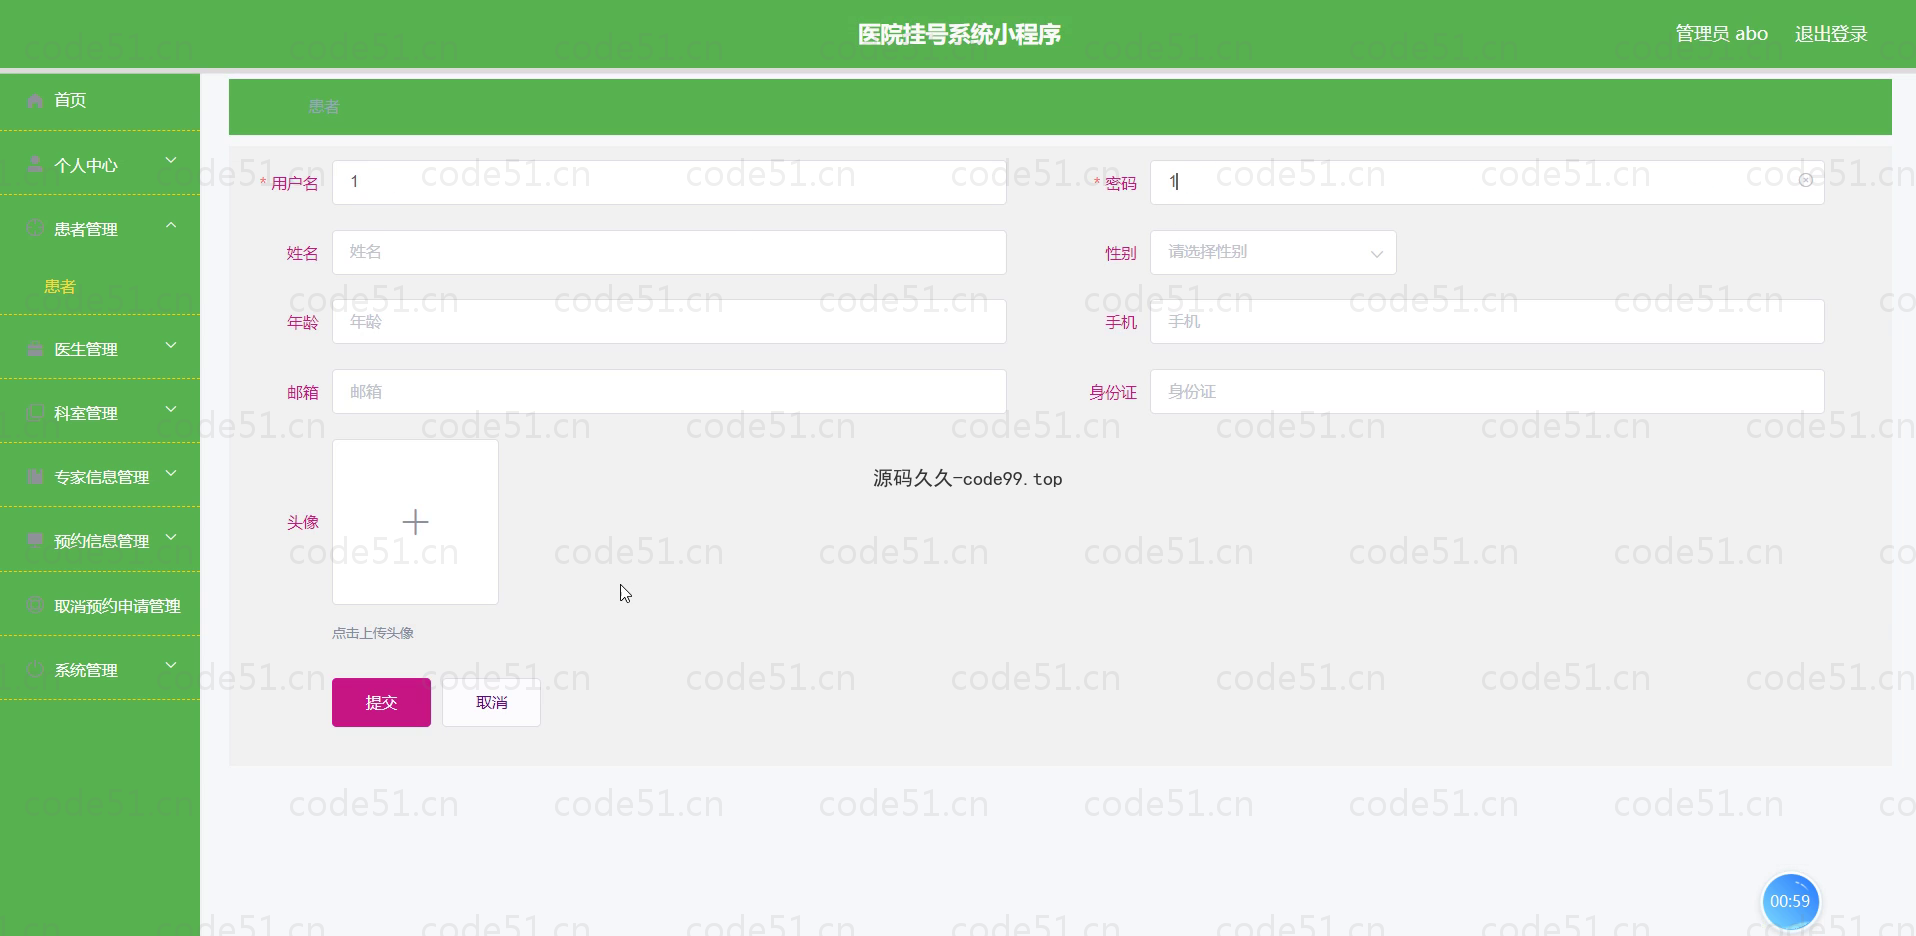The height and width of the screenshot is (936, 1916).
Task: Focus the 用户名 input field
Action: click(669, 182)
